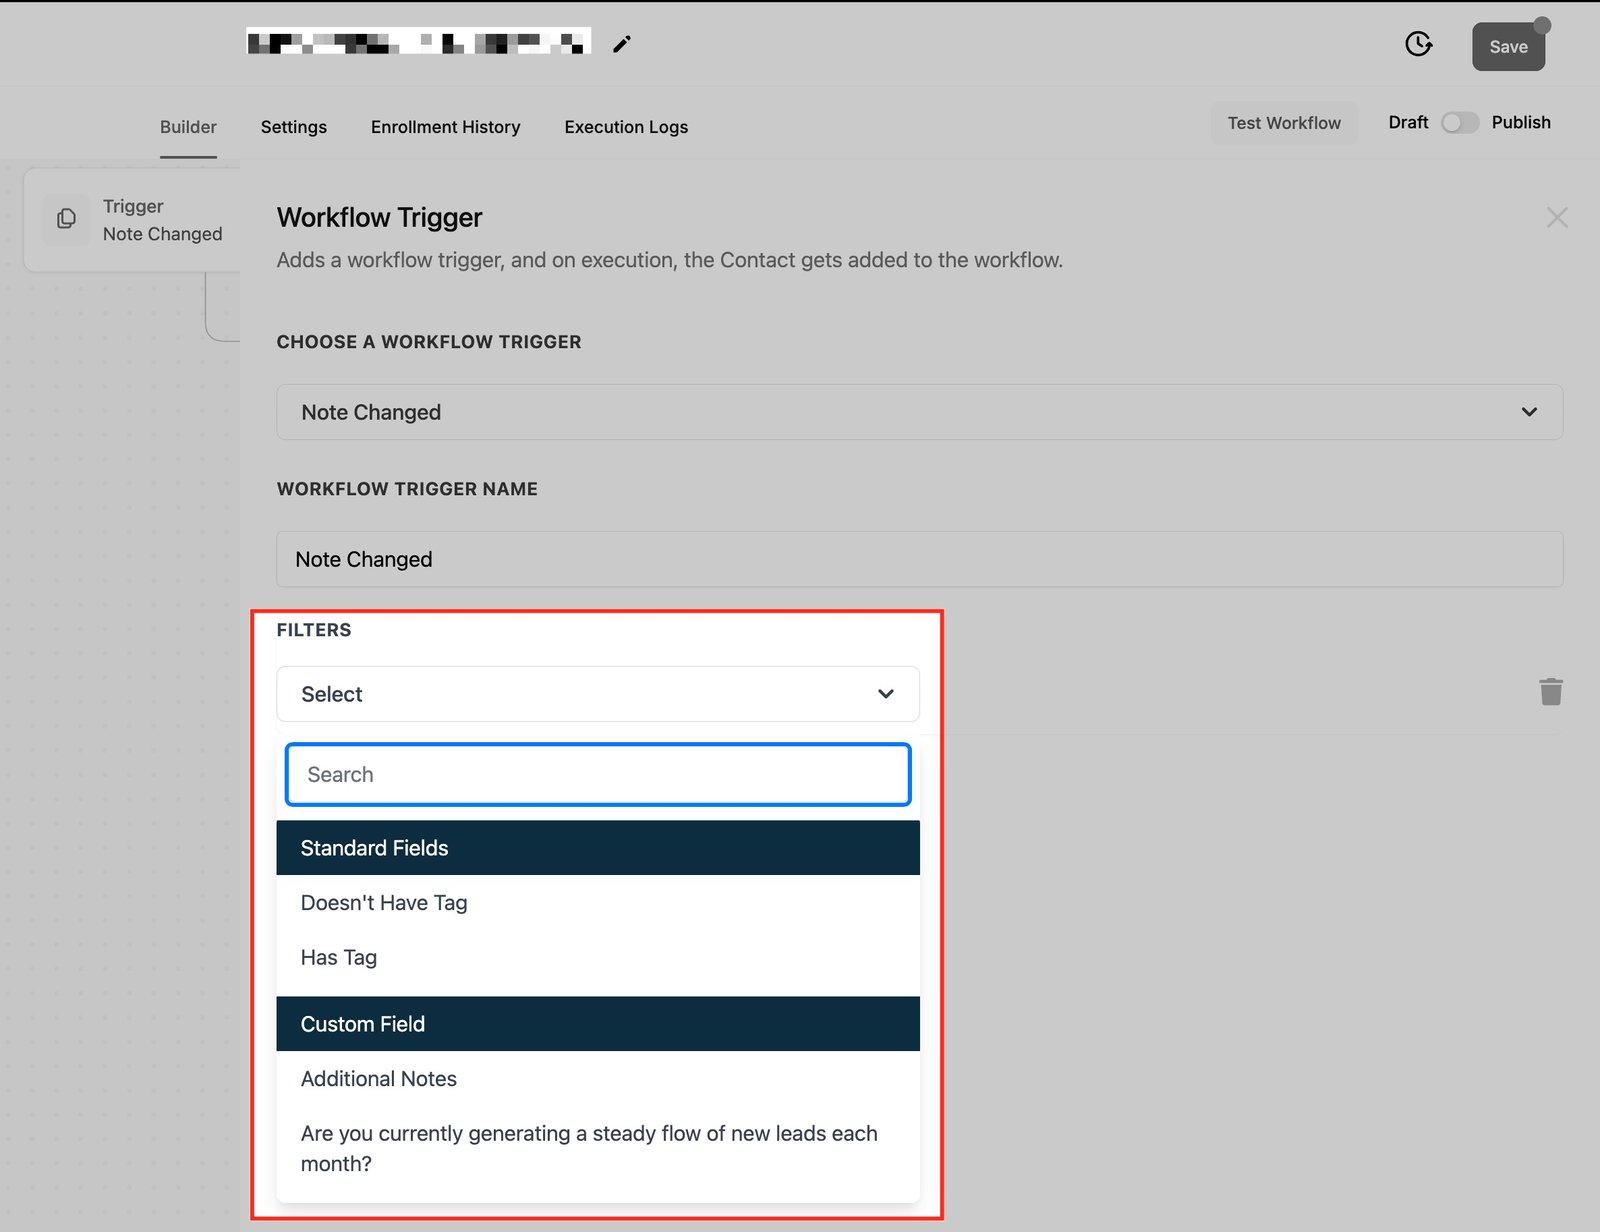Viewport: 1600px width, 1232px height.
Task: Toggle the Draft/Publish switch
Action: [x=1459, y=123]
